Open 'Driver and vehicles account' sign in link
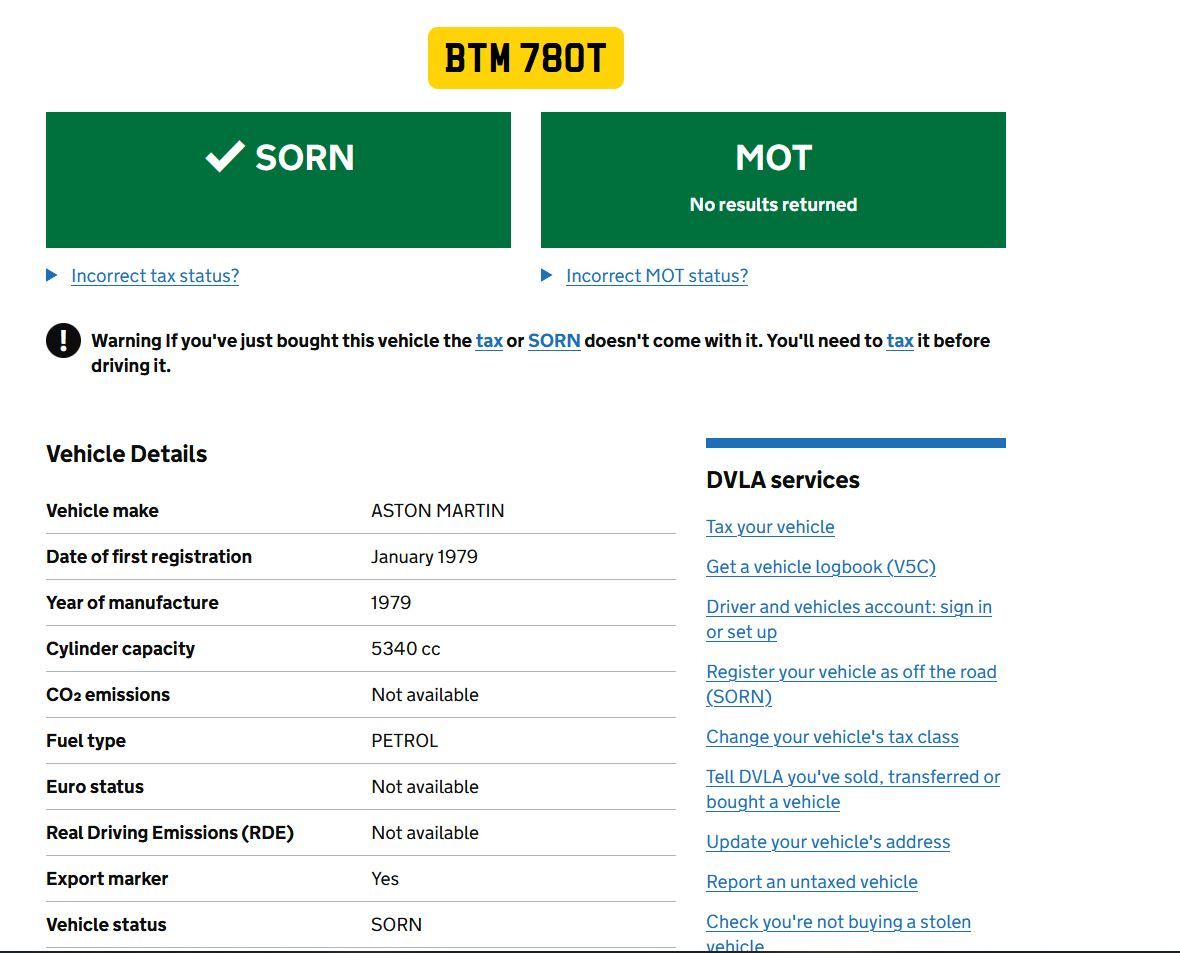 (x=848, y=607)
